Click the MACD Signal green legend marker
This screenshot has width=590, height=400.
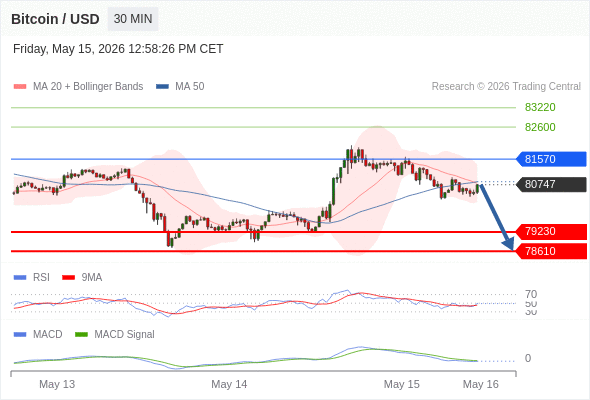81,335
